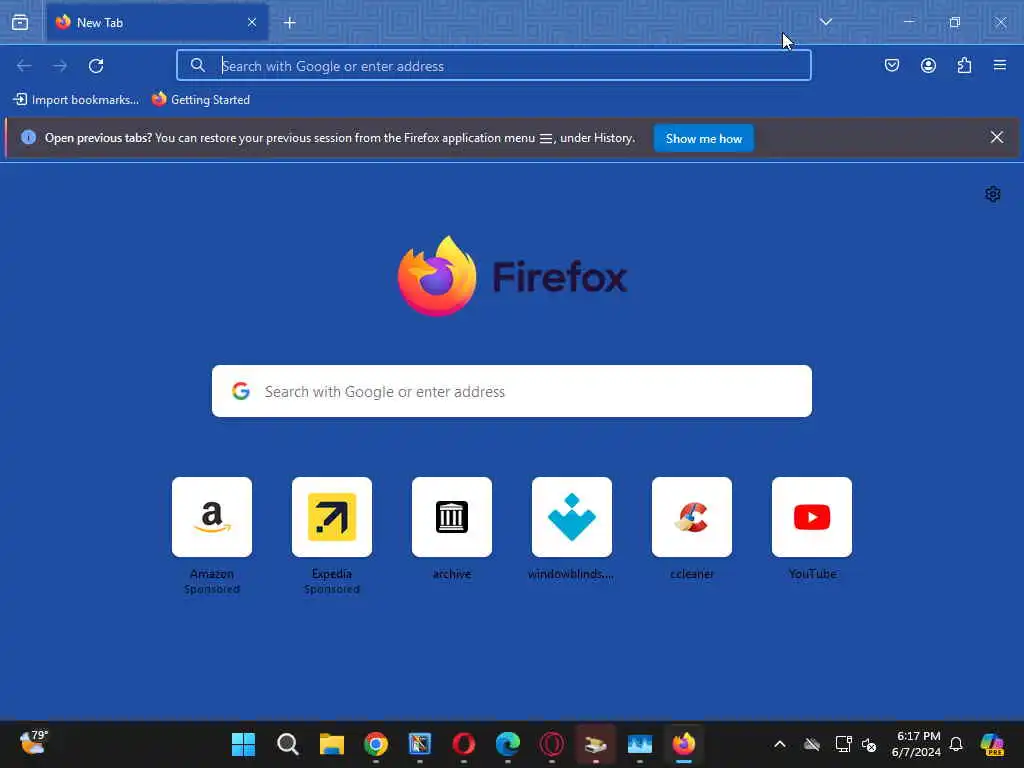Focus the address bar search field
The height and width of the screenshot is (768, 1024).
coord(494,66)
